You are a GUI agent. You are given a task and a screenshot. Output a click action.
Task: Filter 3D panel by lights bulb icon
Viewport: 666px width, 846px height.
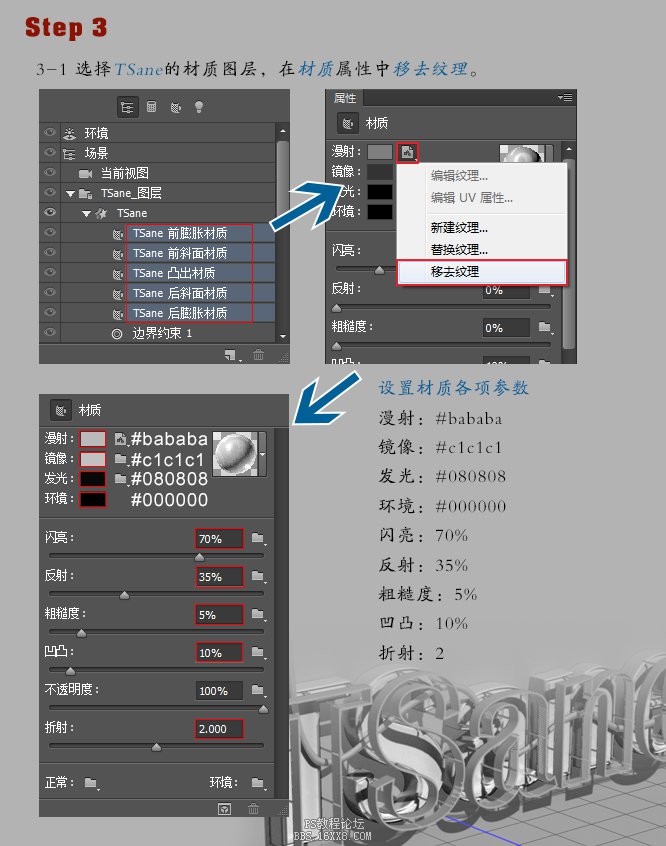[x=199, y=107]
